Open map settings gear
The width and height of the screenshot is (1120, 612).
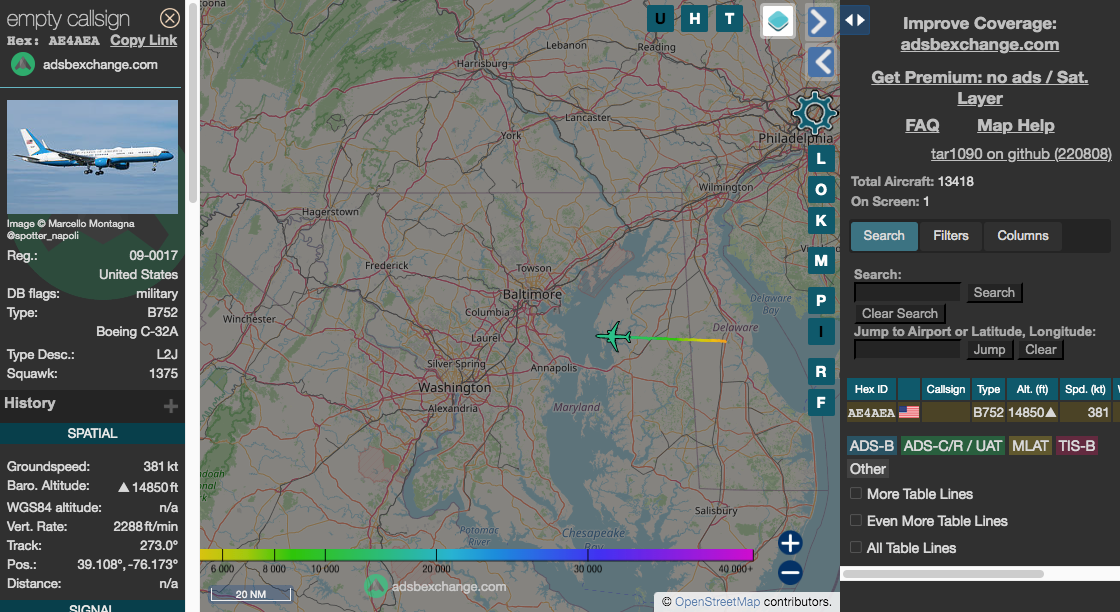(x=814, y=113)
